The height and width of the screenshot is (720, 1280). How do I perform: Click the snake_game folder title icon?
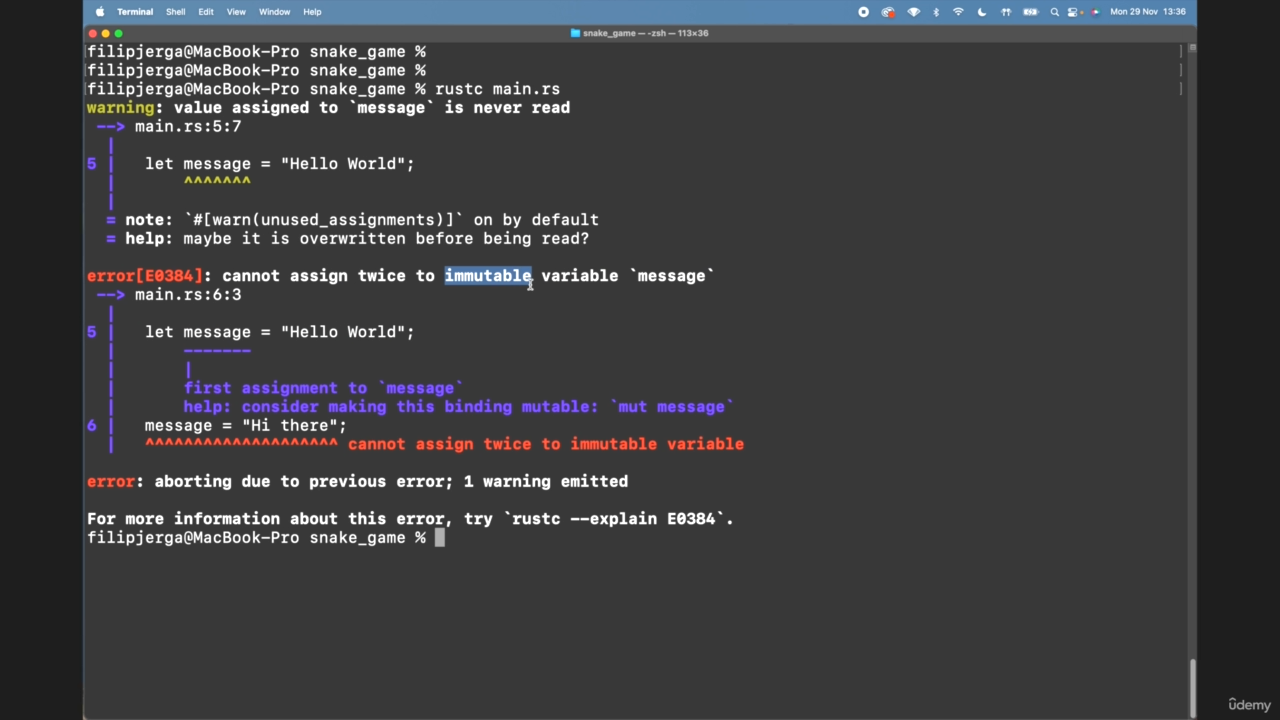coord(575,33)
